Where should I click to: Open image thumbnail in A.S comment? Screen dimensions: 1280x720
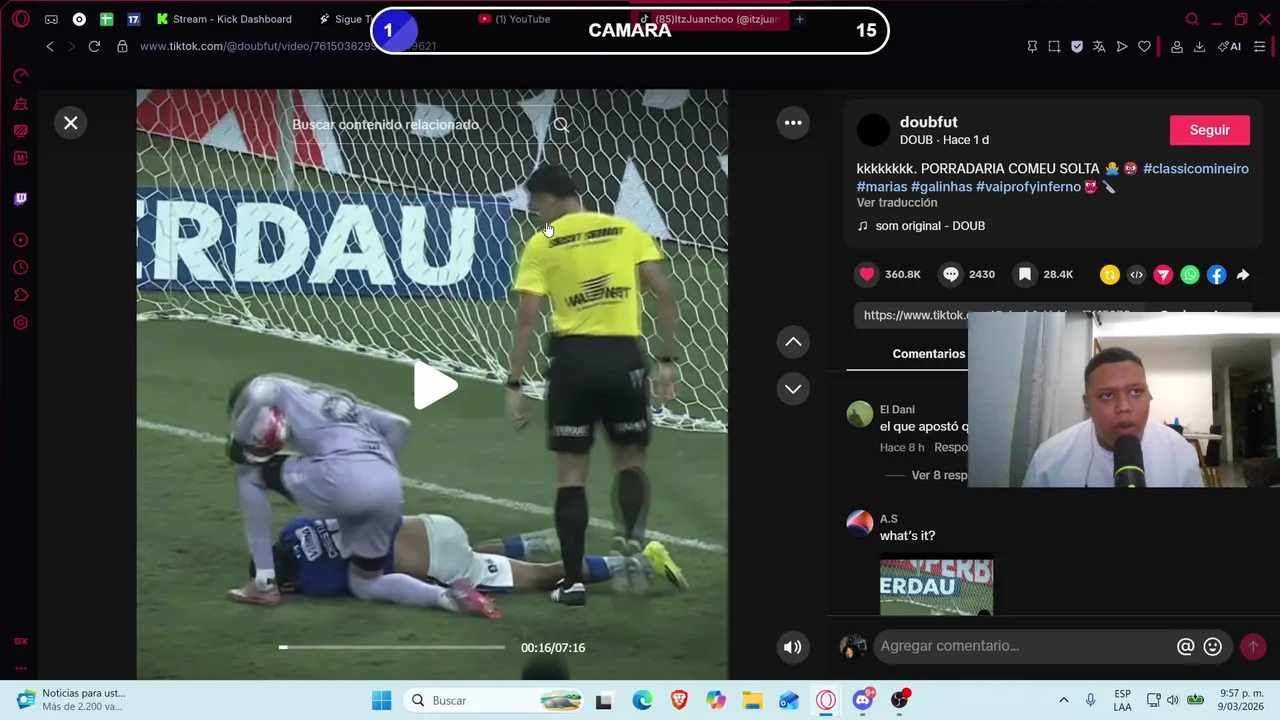point(936,584)
